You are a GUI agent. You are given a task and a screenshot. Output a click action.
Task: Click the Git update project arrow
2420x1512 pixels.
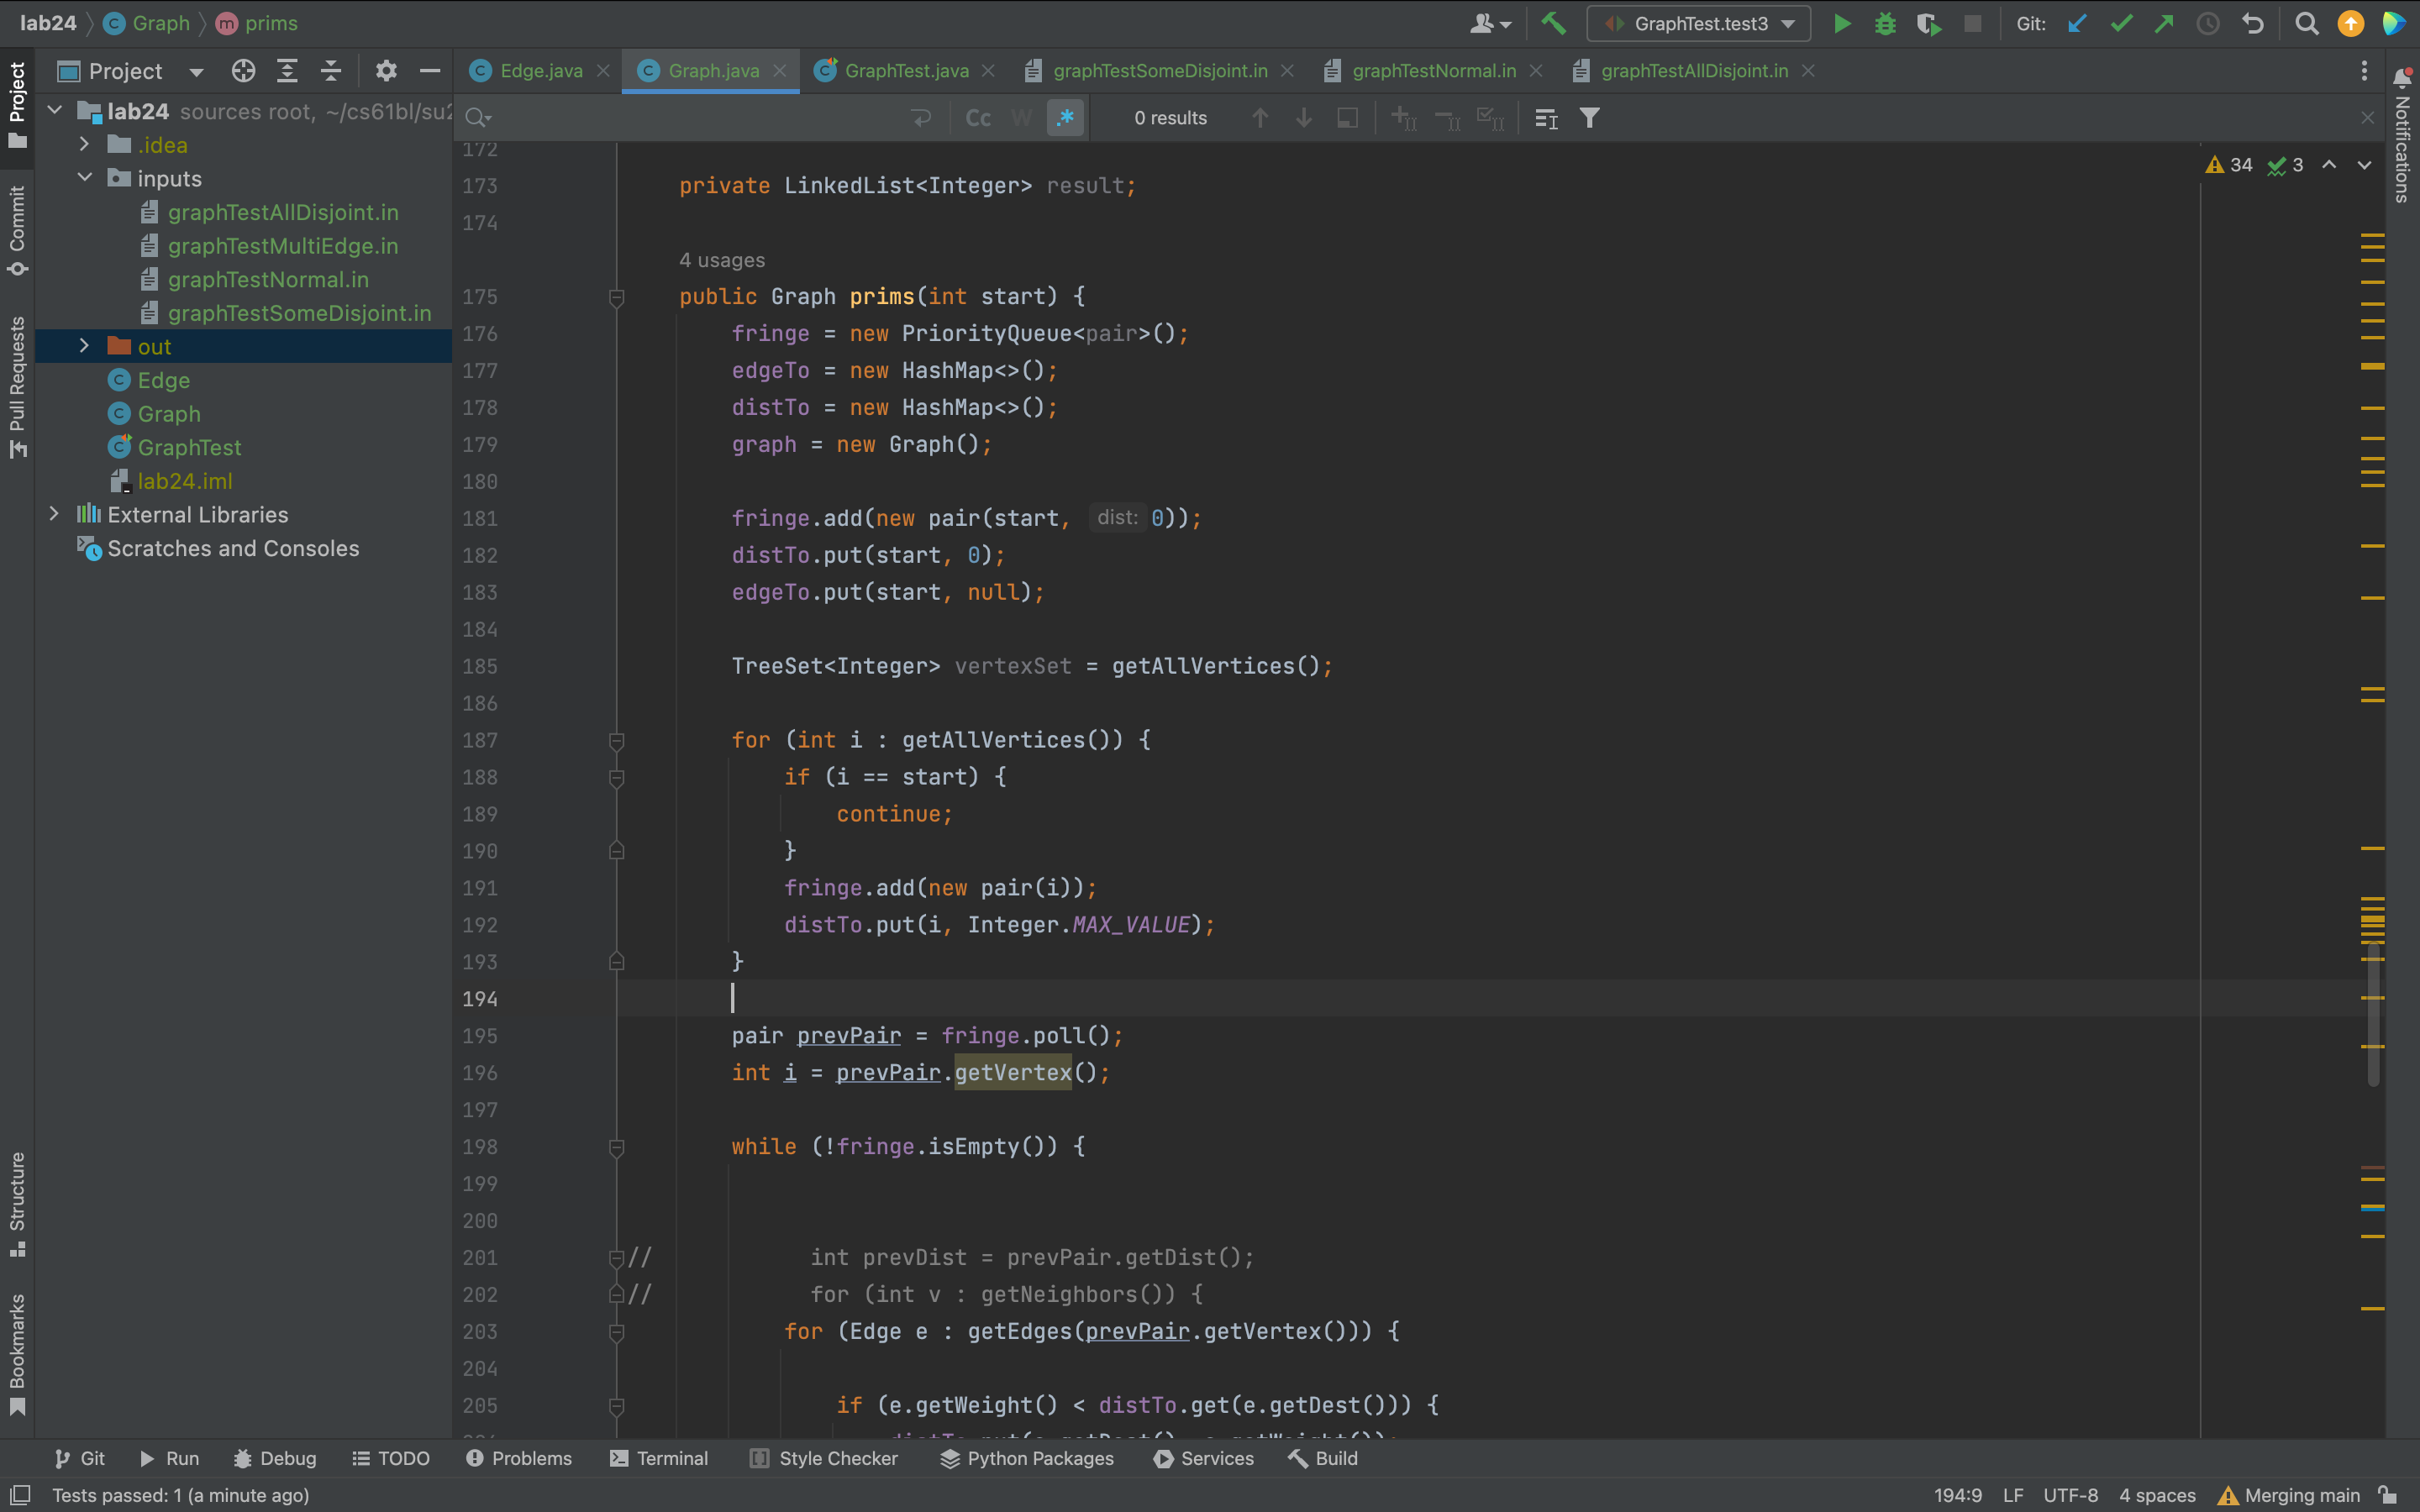tap(2077, 23)
